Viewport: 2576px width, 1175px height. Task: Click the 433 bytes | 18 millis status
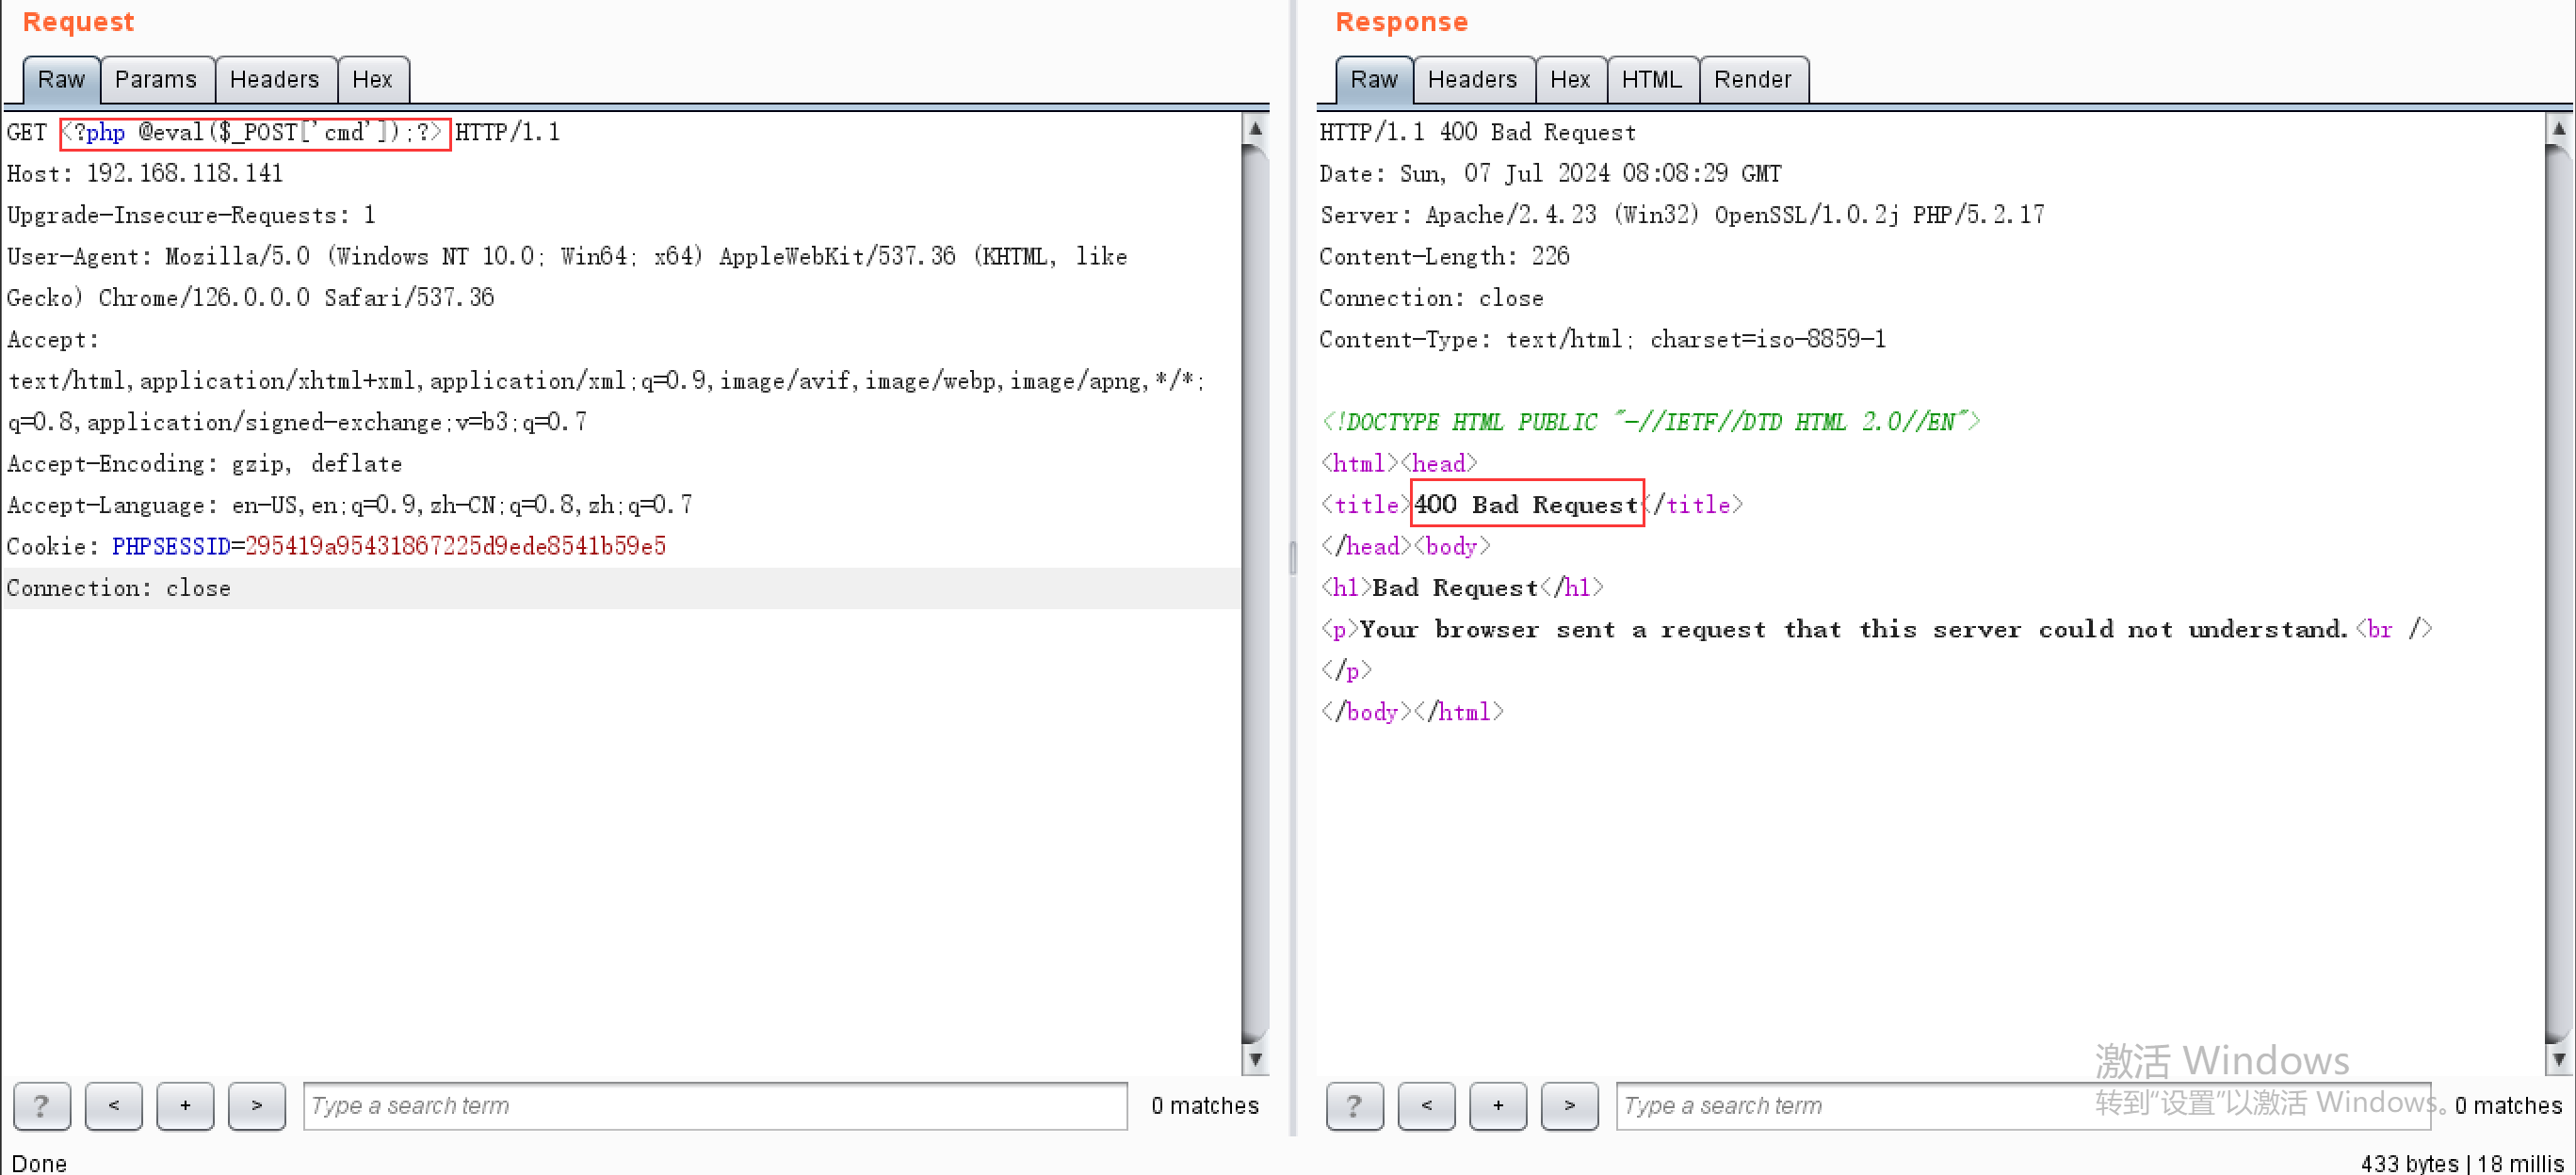[2461, 1163]
